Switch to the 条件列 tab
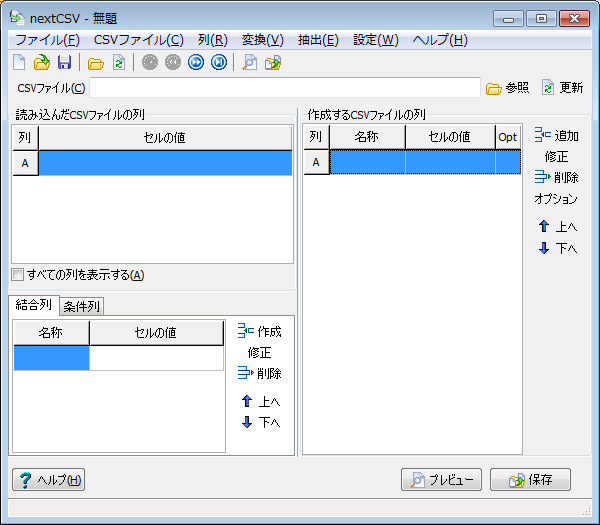Screen dimensions: 600x525 point(81,306)
